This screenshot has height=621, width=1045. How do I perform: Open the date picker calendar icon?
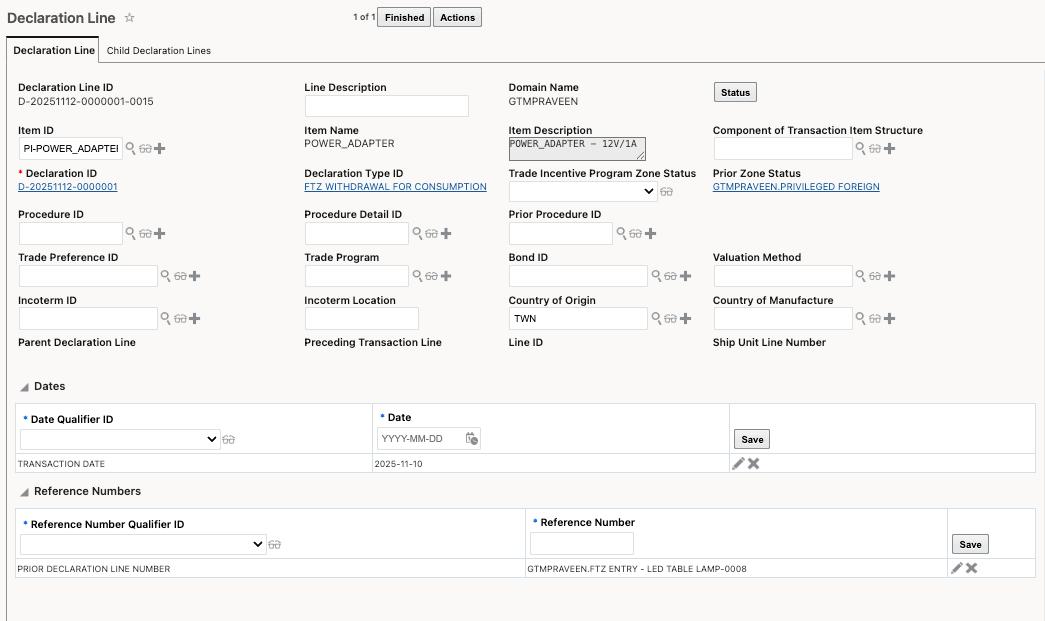coord(472,438)
